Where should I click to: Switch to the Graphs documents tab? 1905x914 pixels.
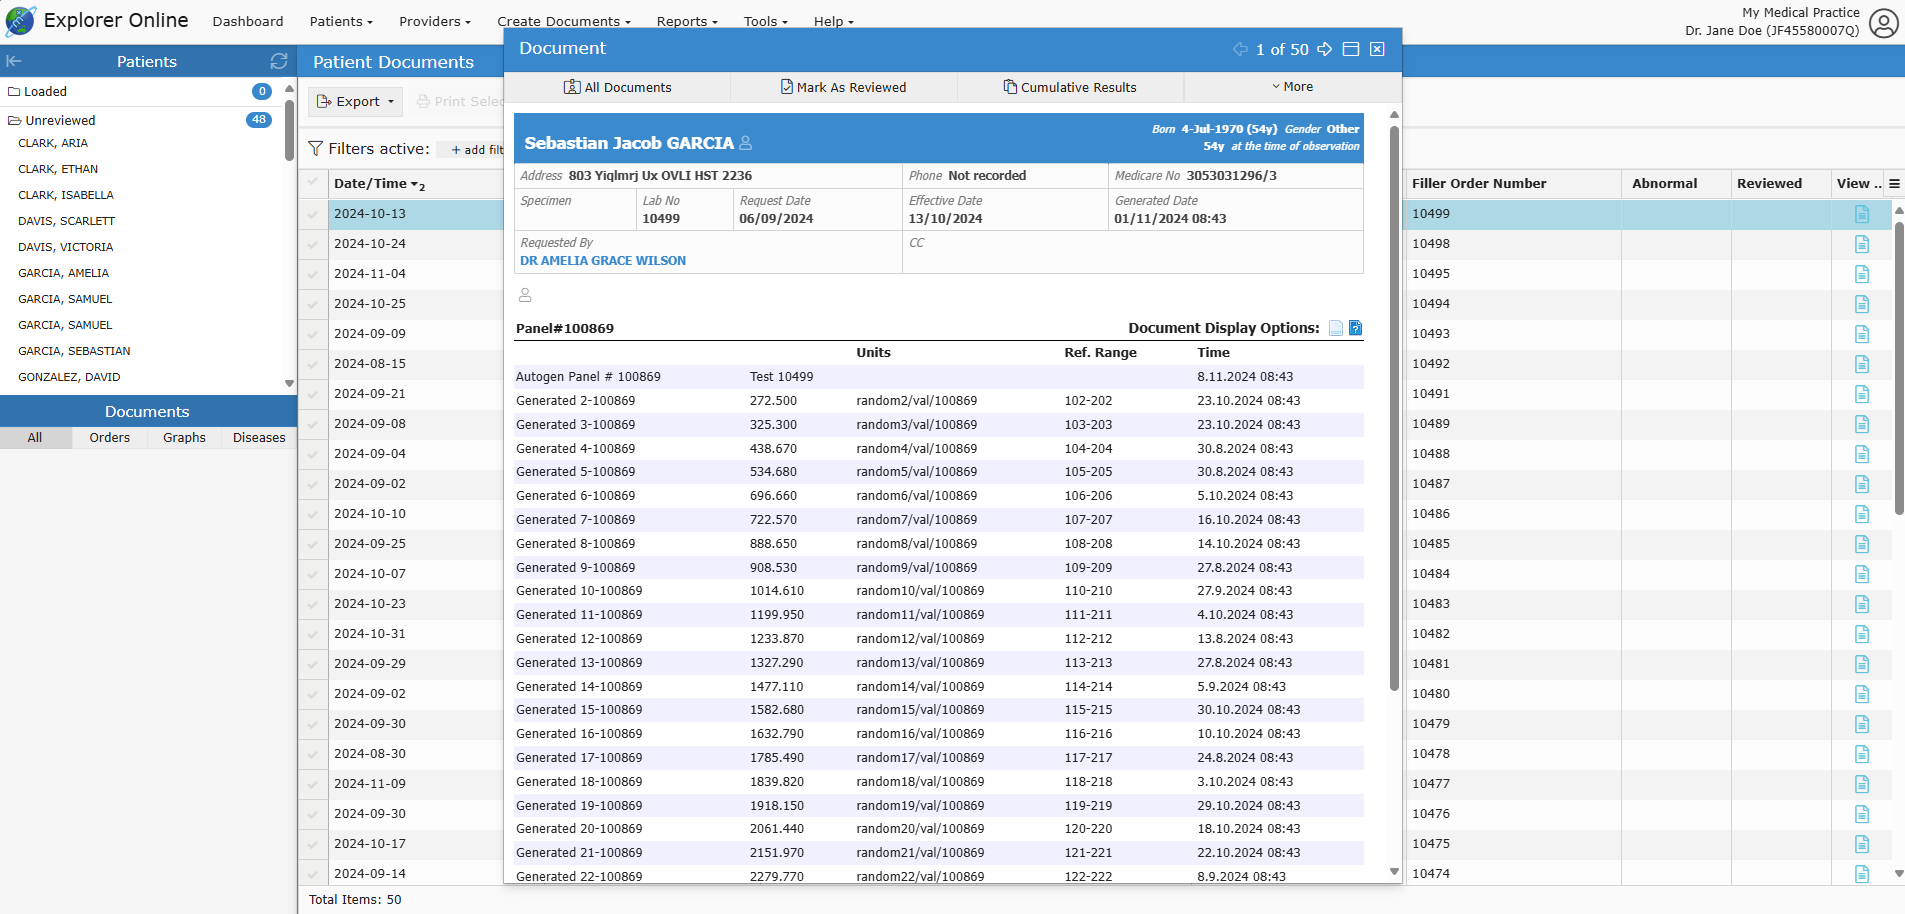(x=184, y=438)
